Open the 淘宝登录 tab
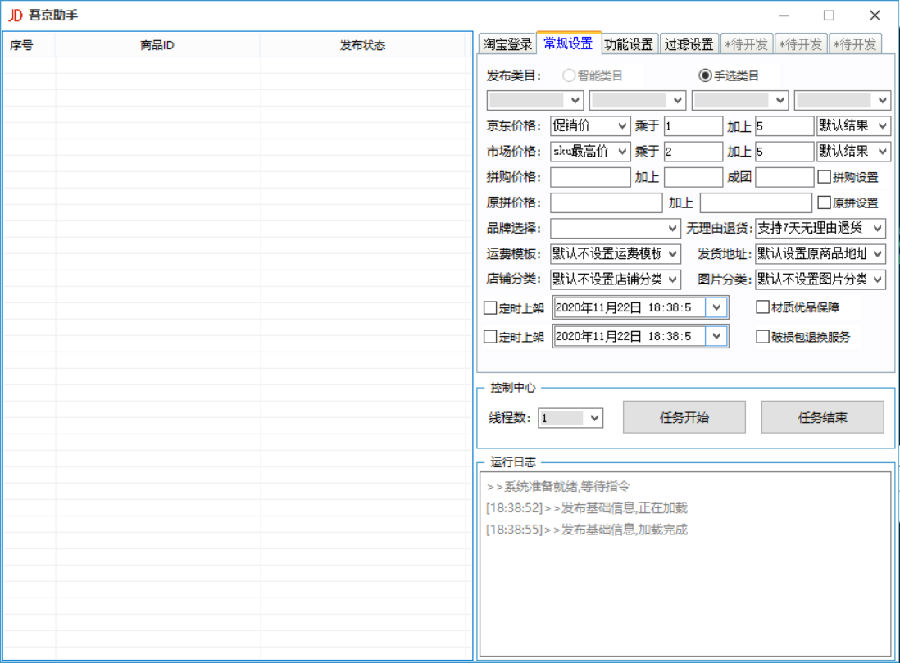This screenshot has height=663, width=900. coord(507,44)
